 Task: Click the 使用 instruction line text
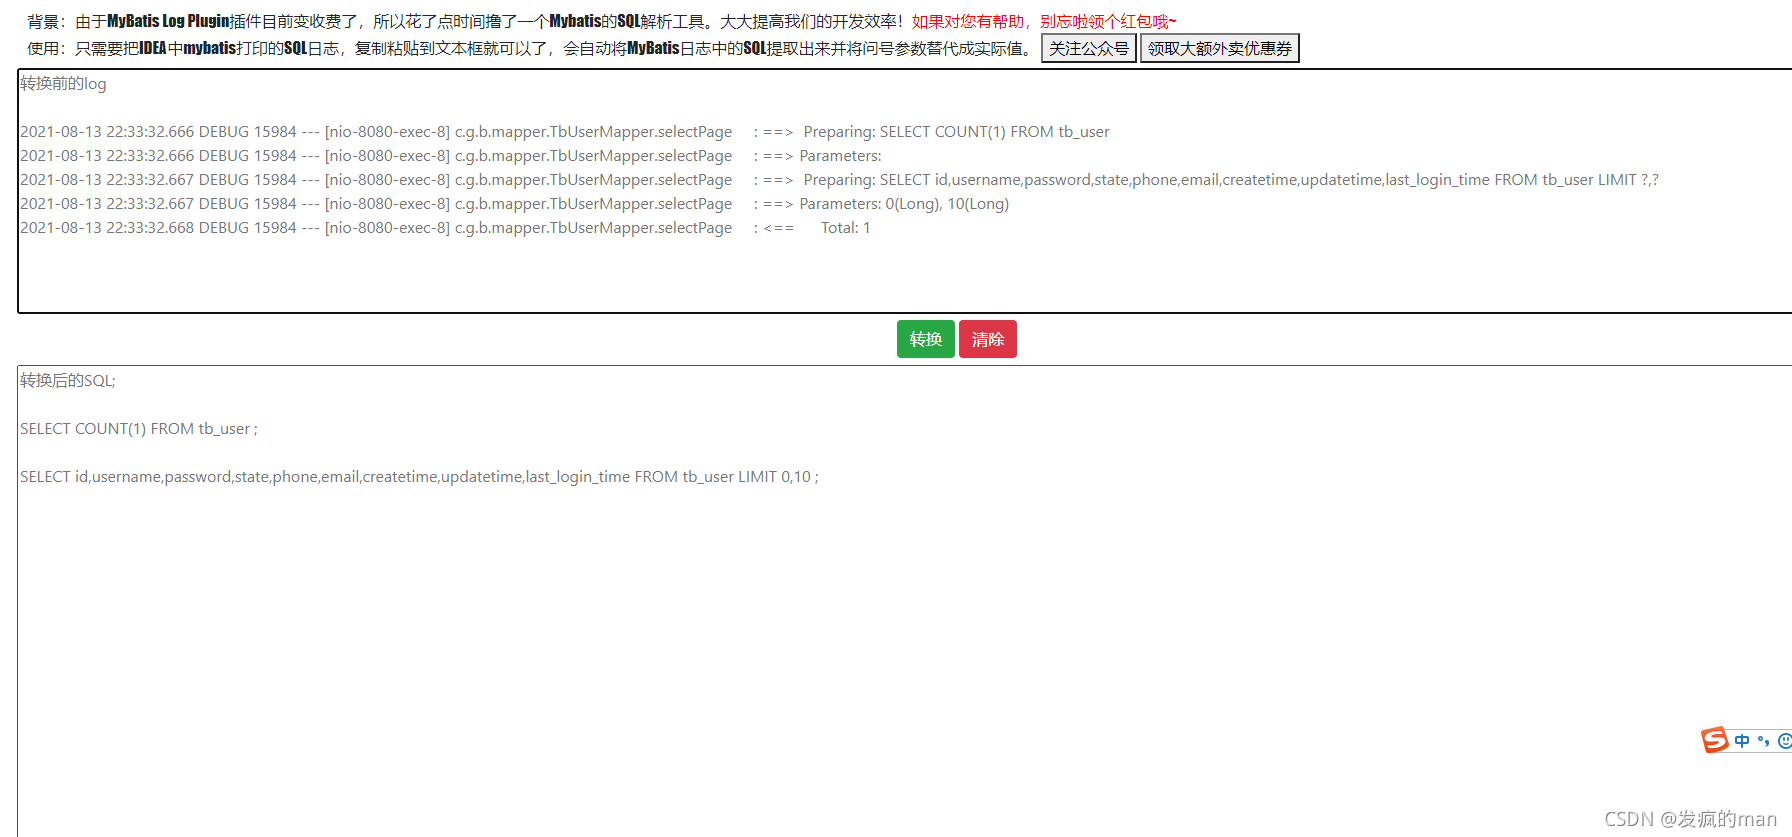point(530,48)
